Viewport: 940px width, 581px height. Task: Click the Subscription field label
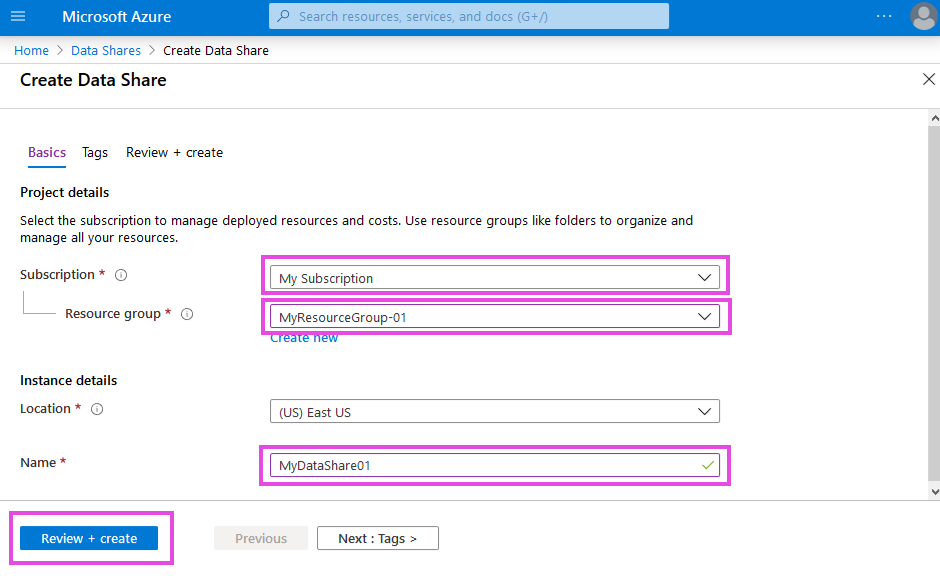click(58, 275)
